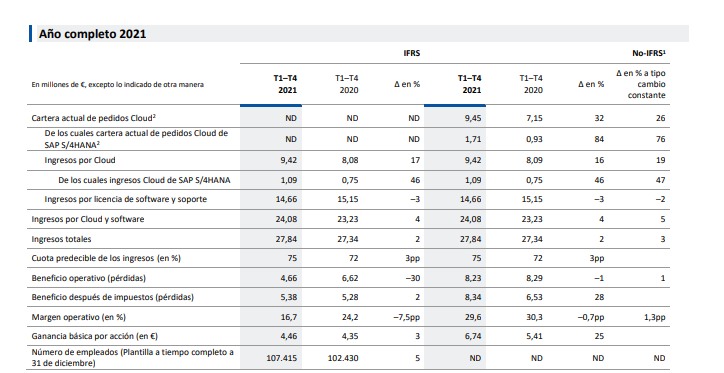Click 'De los cuales ingresos Cloud de SAP S/4HANA'
Image resolution: width=724 pixels, height=373 pixels.
pos(144,180)
